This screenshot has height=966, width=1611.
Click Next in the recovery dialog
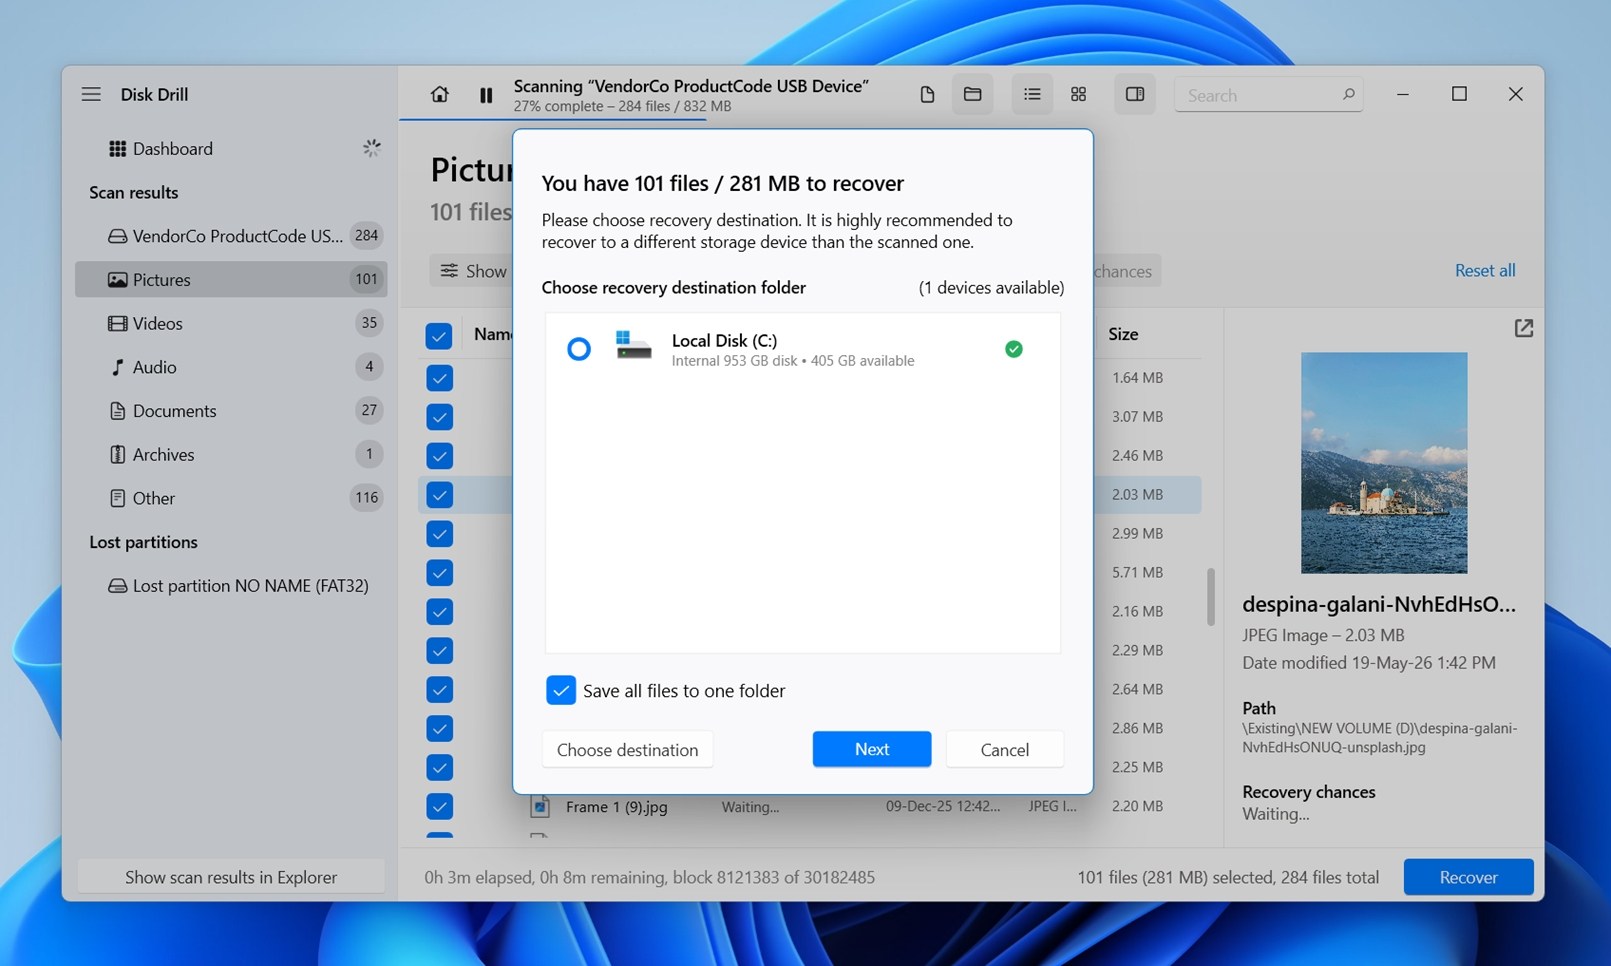pos(872,749)
